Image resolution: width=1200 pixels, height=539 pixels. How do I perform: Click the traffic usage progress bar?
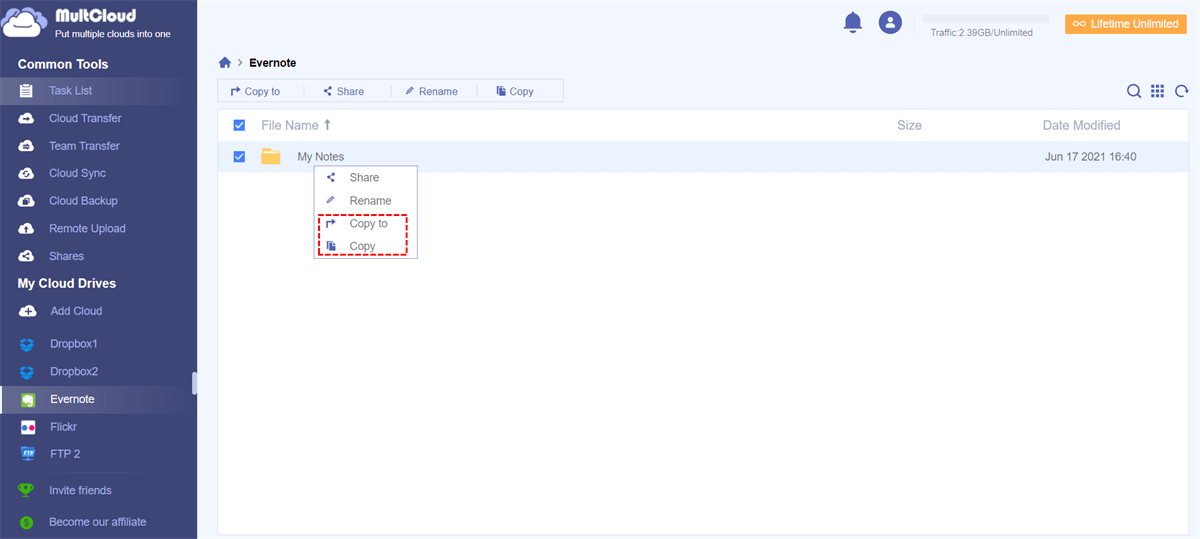point(986,18)
